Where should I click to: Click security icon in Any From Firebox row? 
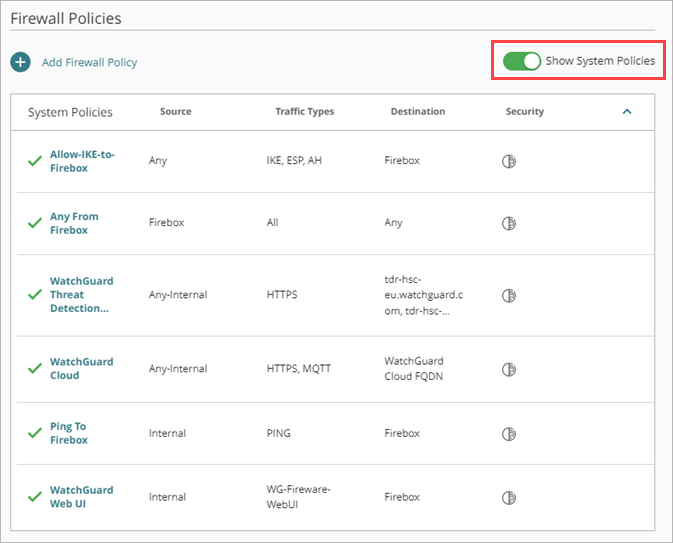[x=509, y=223]
